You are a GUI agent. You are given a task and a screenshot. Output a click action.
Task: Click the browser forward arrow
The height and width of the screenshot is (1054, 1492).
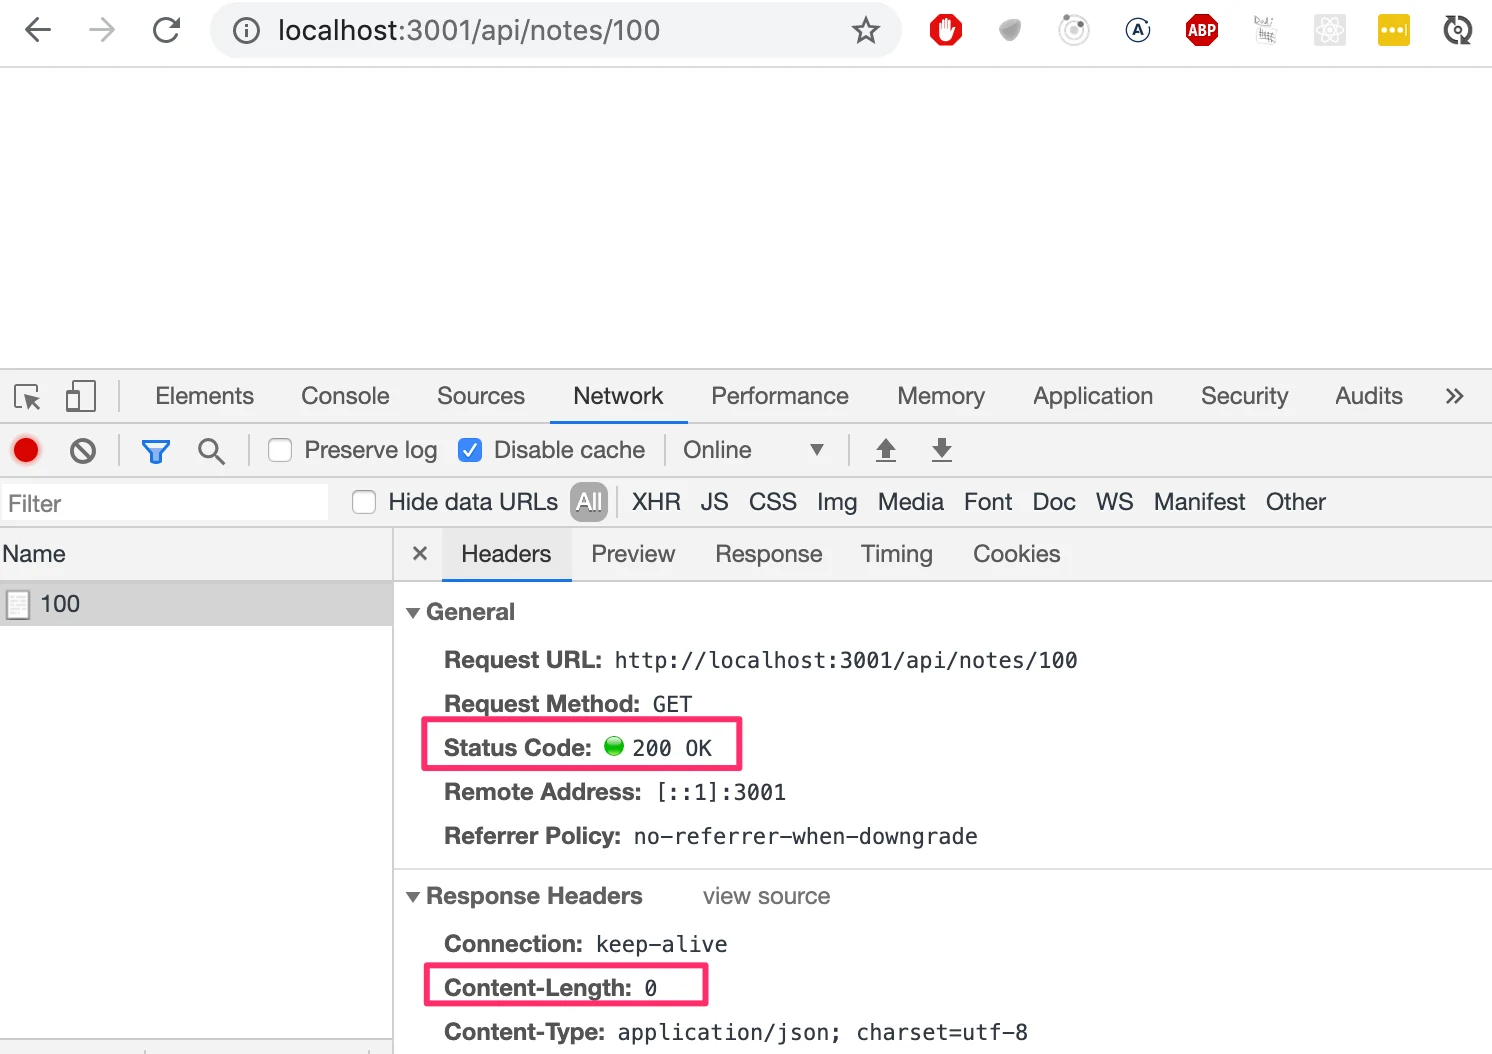pos(102,30)
